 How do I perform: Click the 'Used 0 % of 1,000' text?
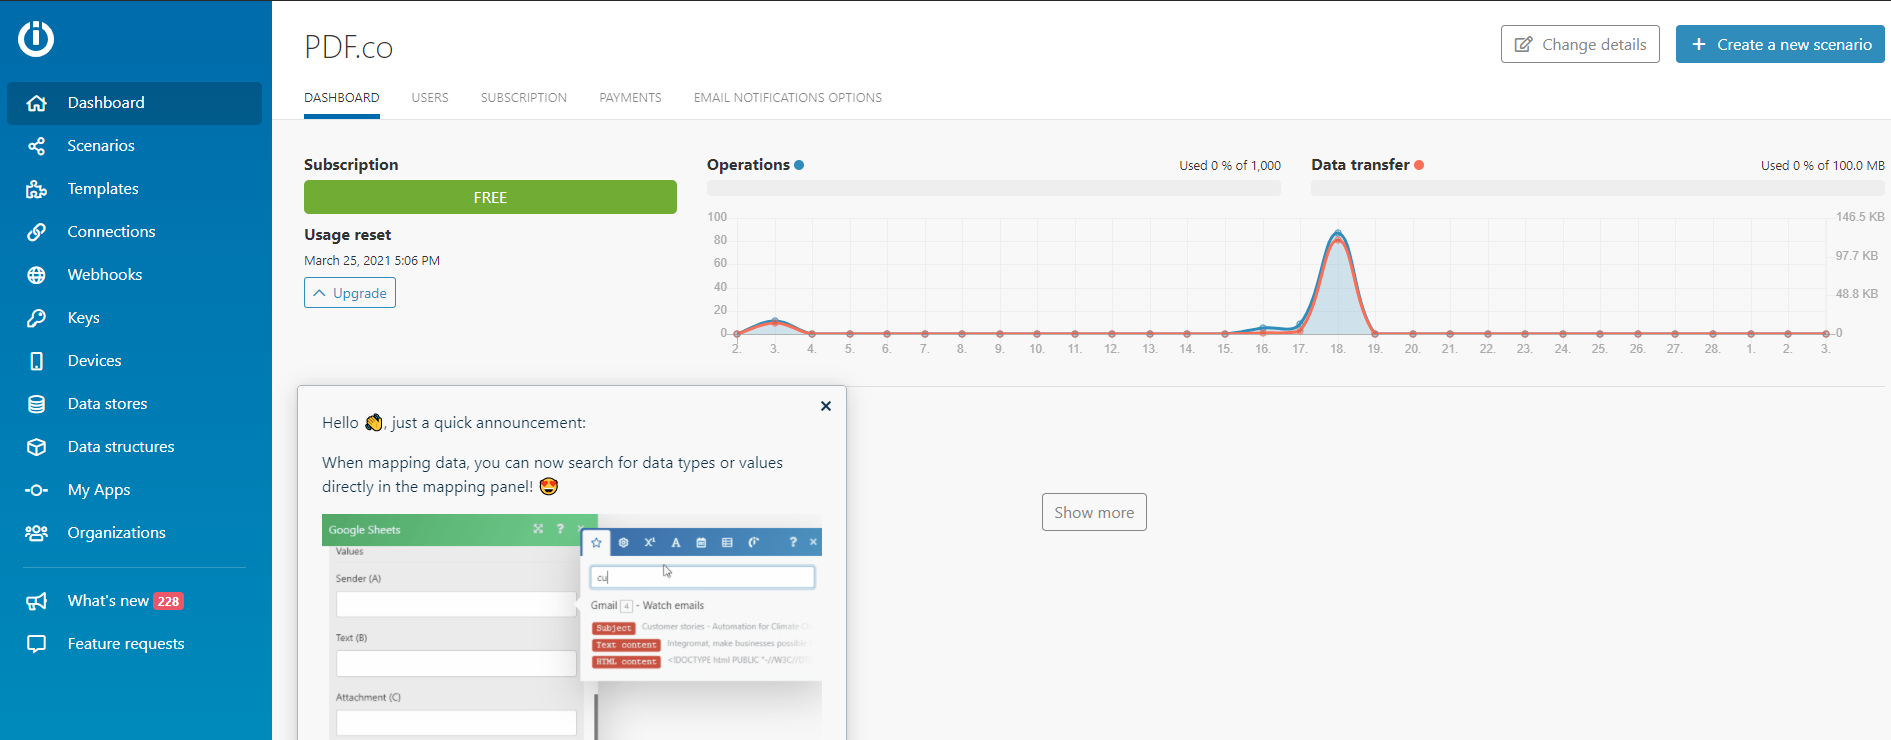coord(1230,166)
